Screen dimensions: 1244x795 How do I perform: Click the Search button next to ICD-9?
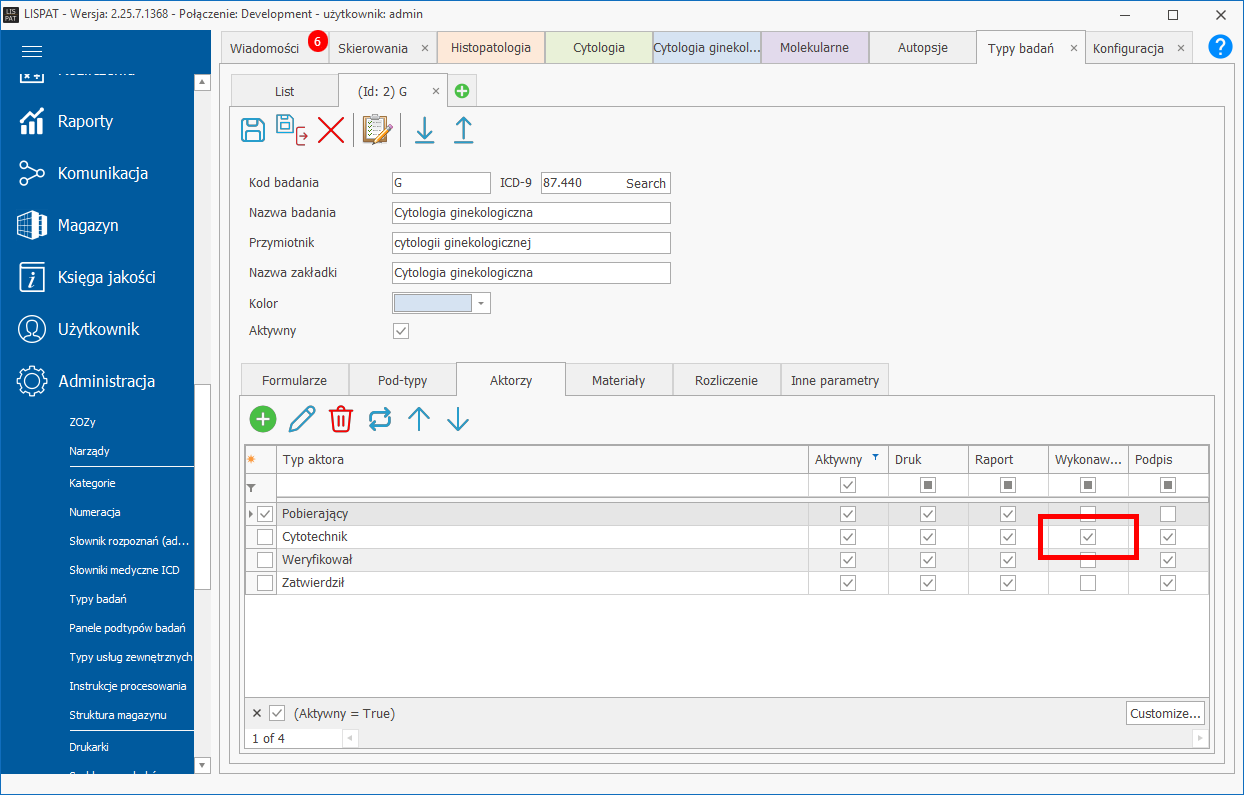(x=645, y=183)
